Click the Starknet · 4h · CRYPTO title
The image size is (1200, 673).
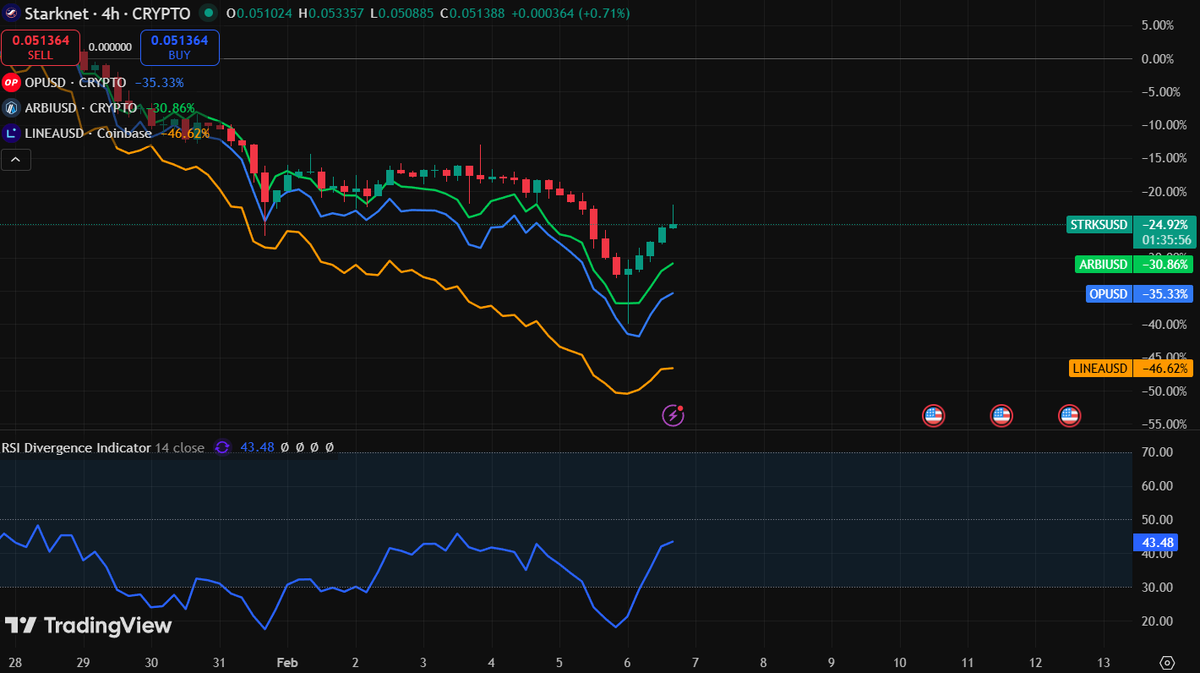108,13
